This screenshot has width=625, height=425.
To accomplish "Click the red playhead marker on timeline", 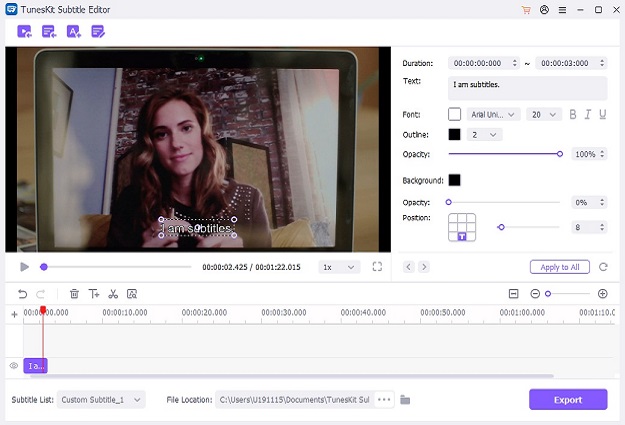I will coord(43,310).
